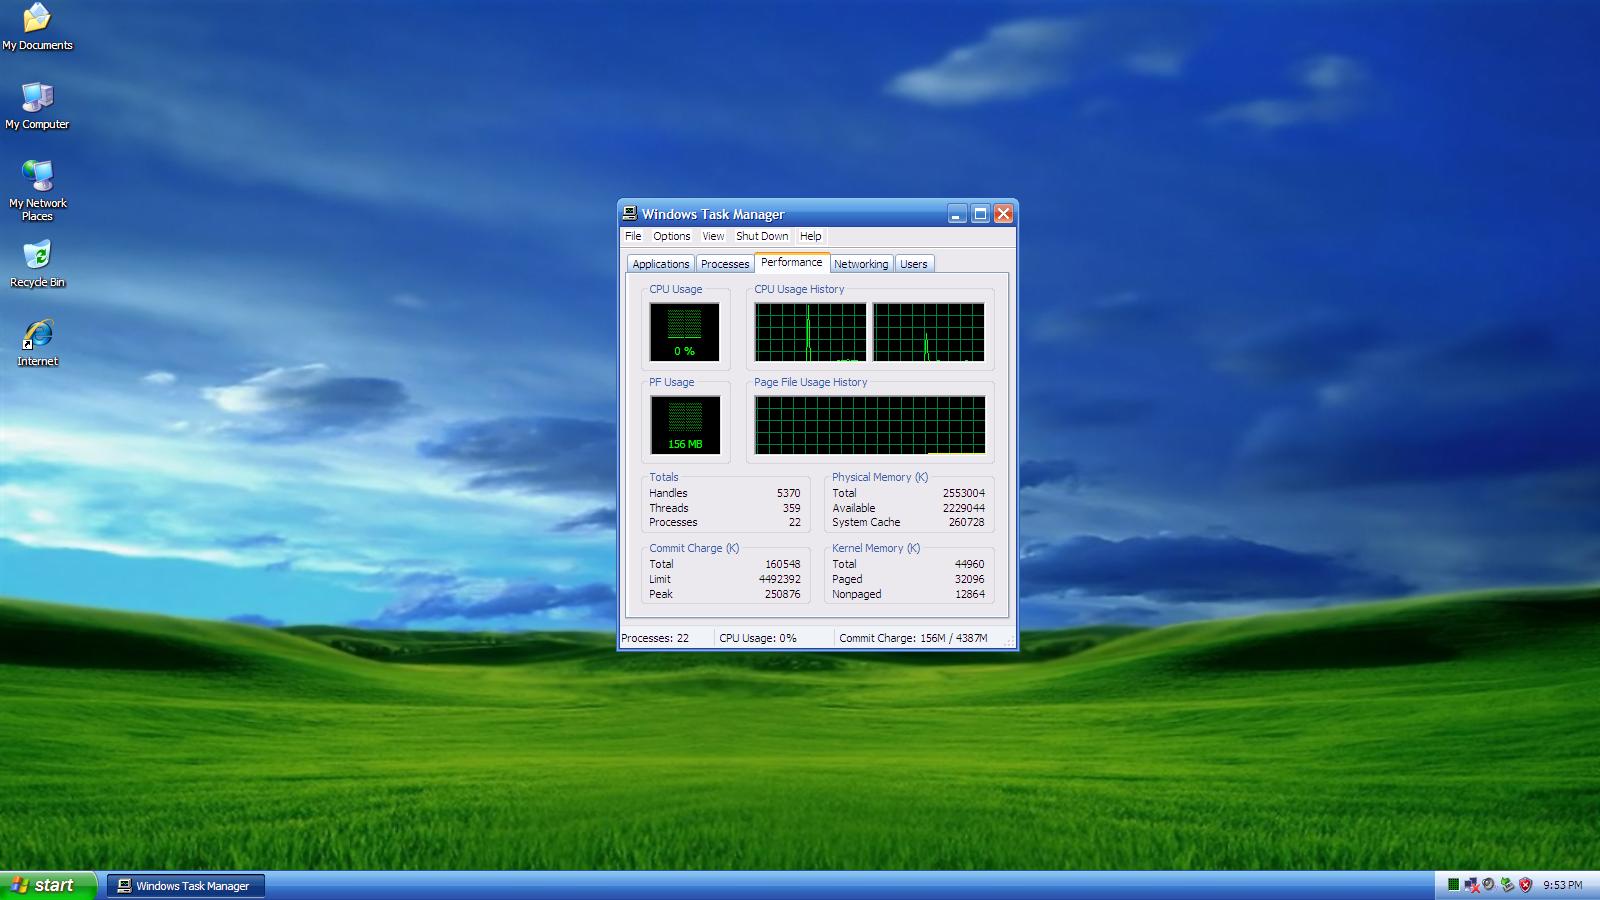Click the disconnected network tray icon
Image resolution: width=1600 pixels, height=900 pixels.
pos(1471,884)
